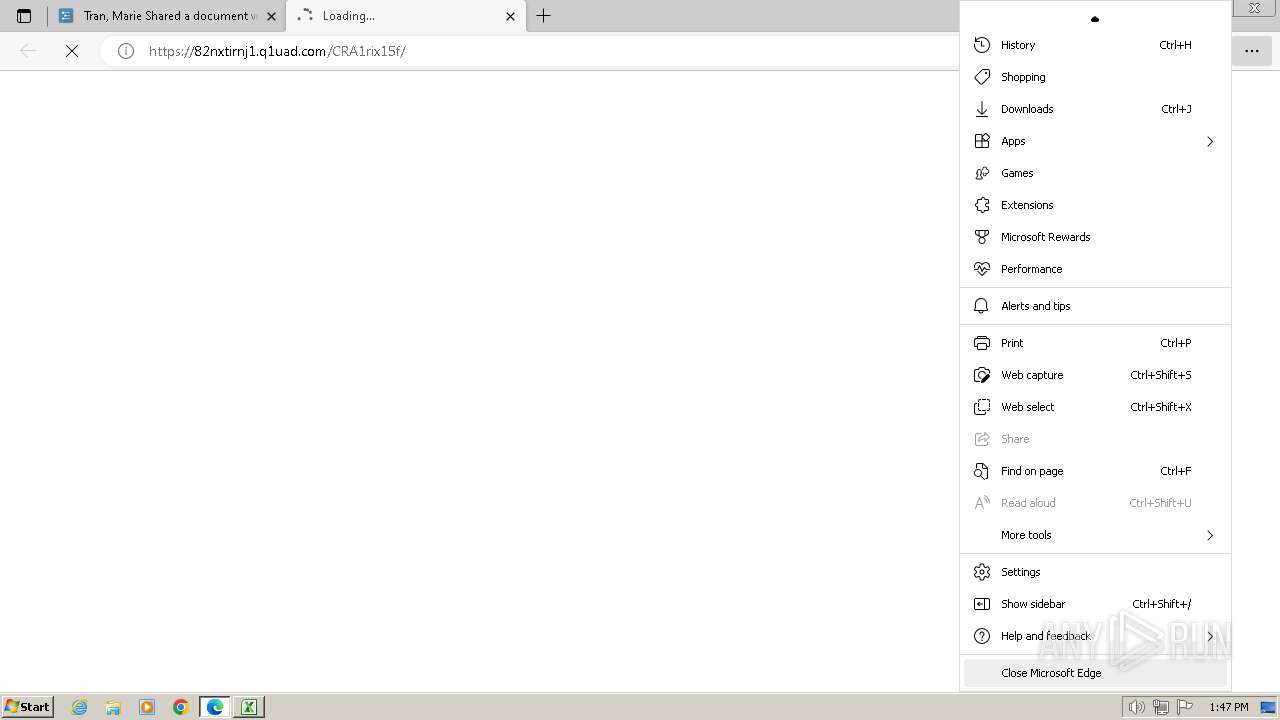Click the Apps grid icon

point(982,141)
